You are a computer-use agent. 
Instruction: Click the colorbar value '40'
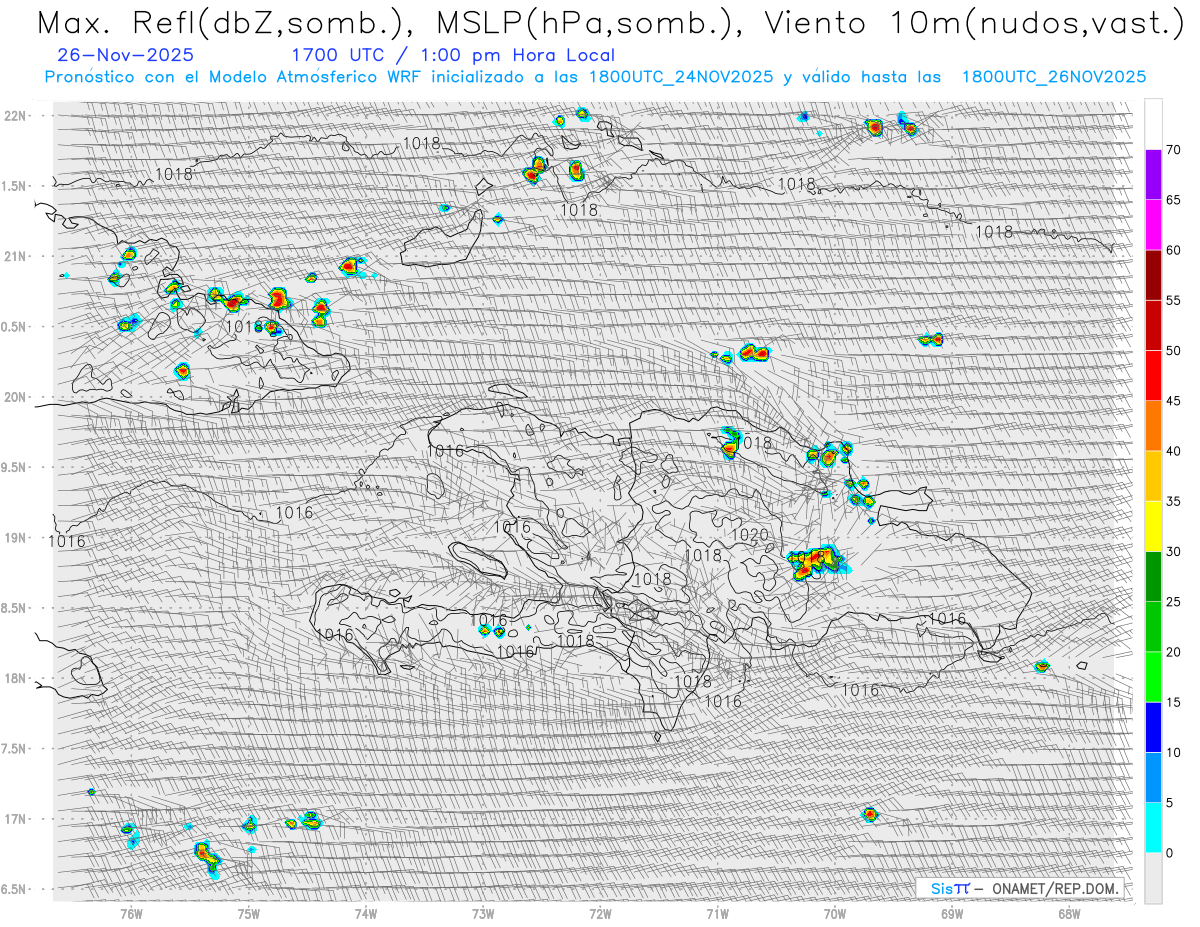tap(1173, 451)
